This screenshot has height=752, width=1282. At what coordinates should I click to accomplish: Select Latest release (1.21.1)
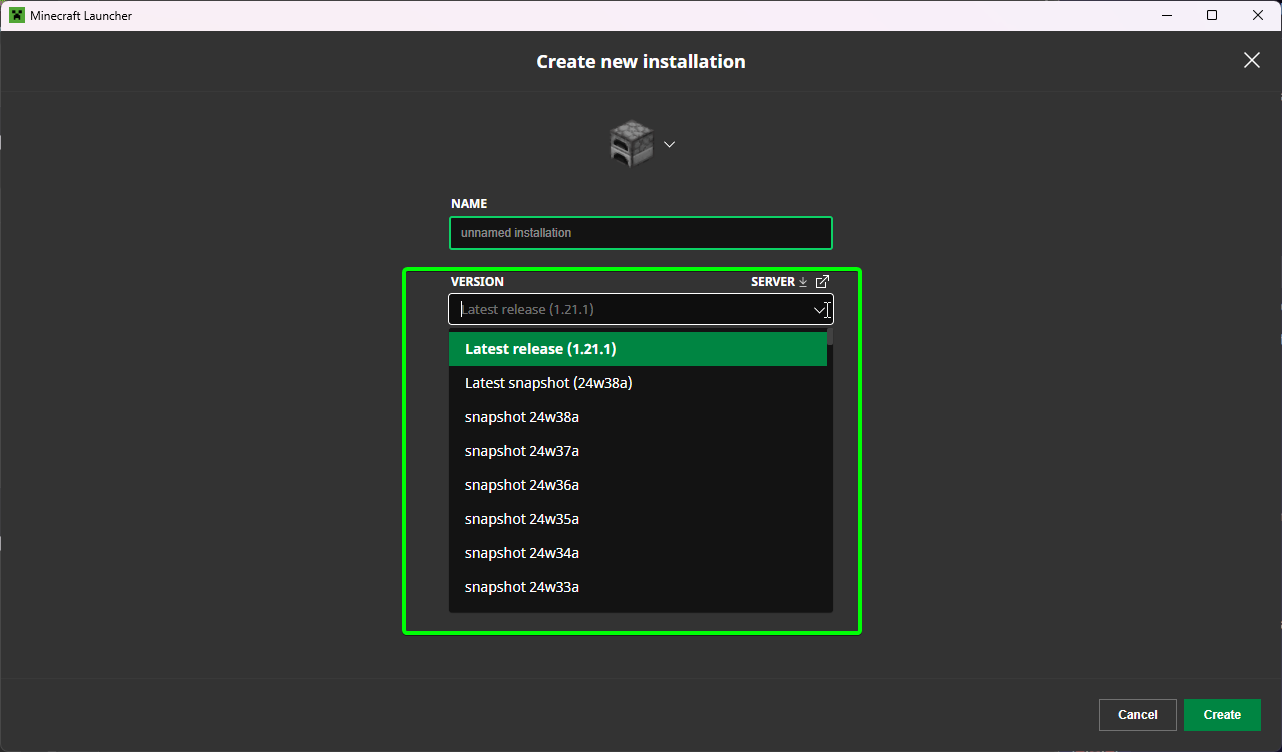(x=638, y=349)
